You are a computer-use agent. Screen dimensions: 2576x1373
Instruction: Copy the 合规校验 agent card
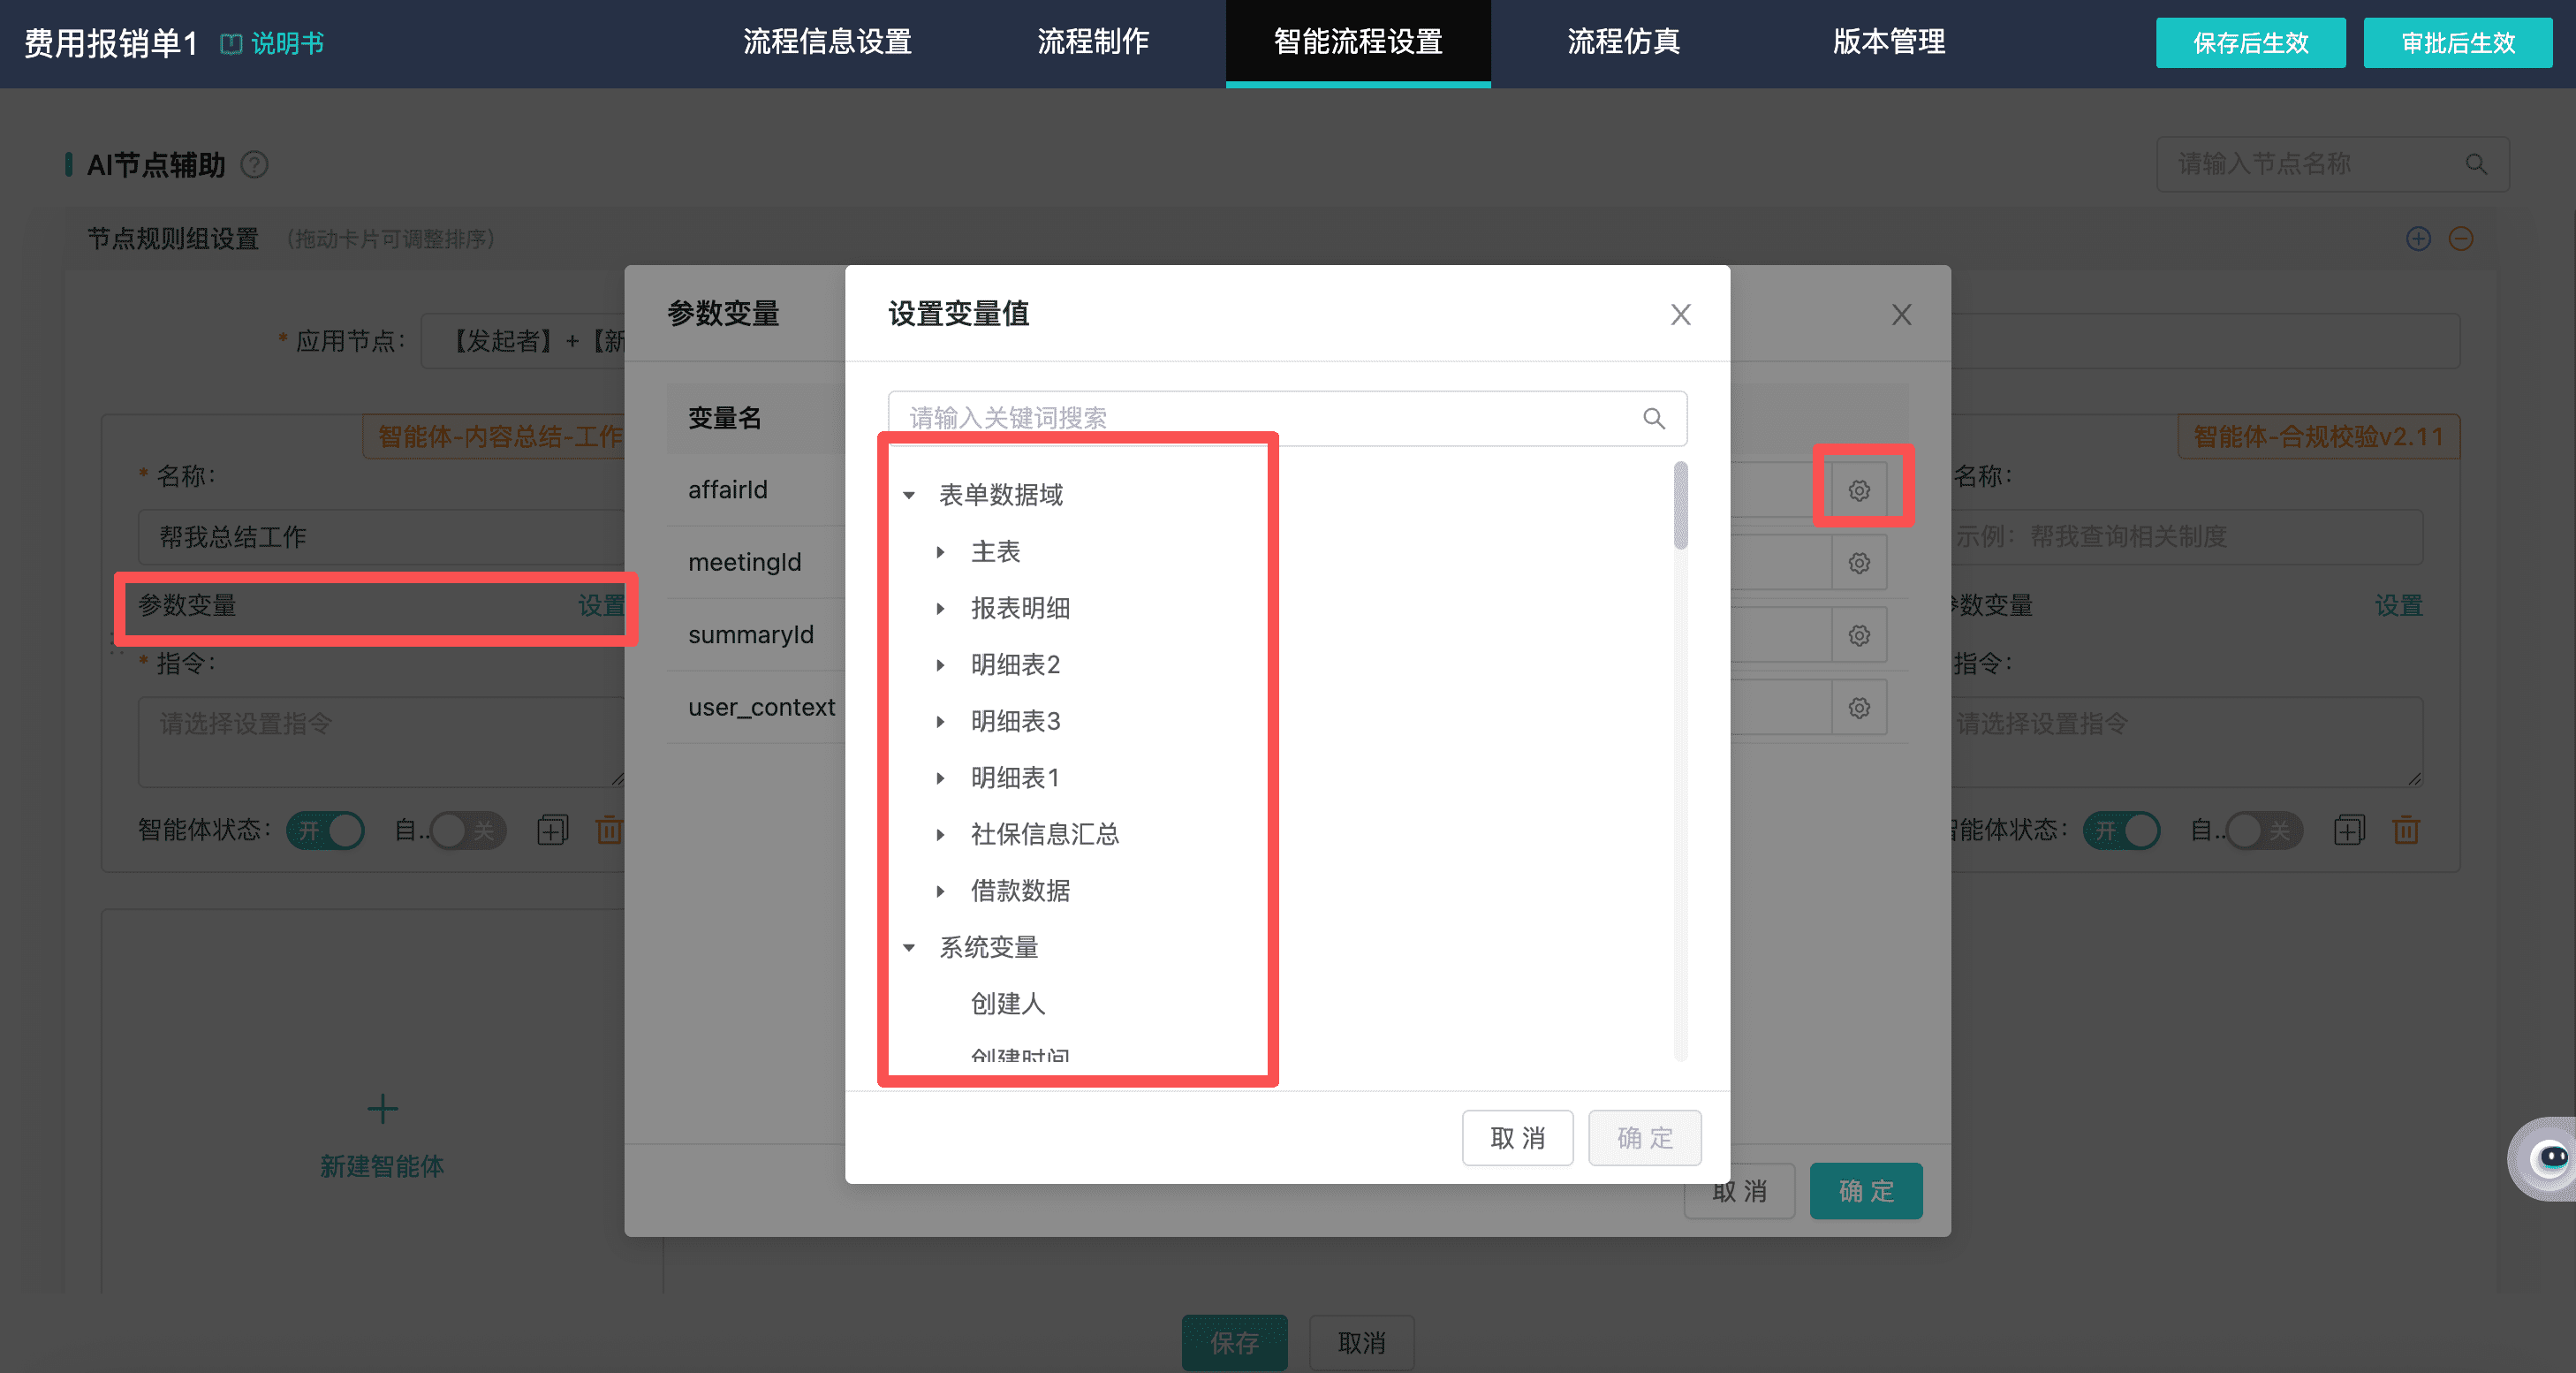pyautogui.click(x=2349, y=830)
